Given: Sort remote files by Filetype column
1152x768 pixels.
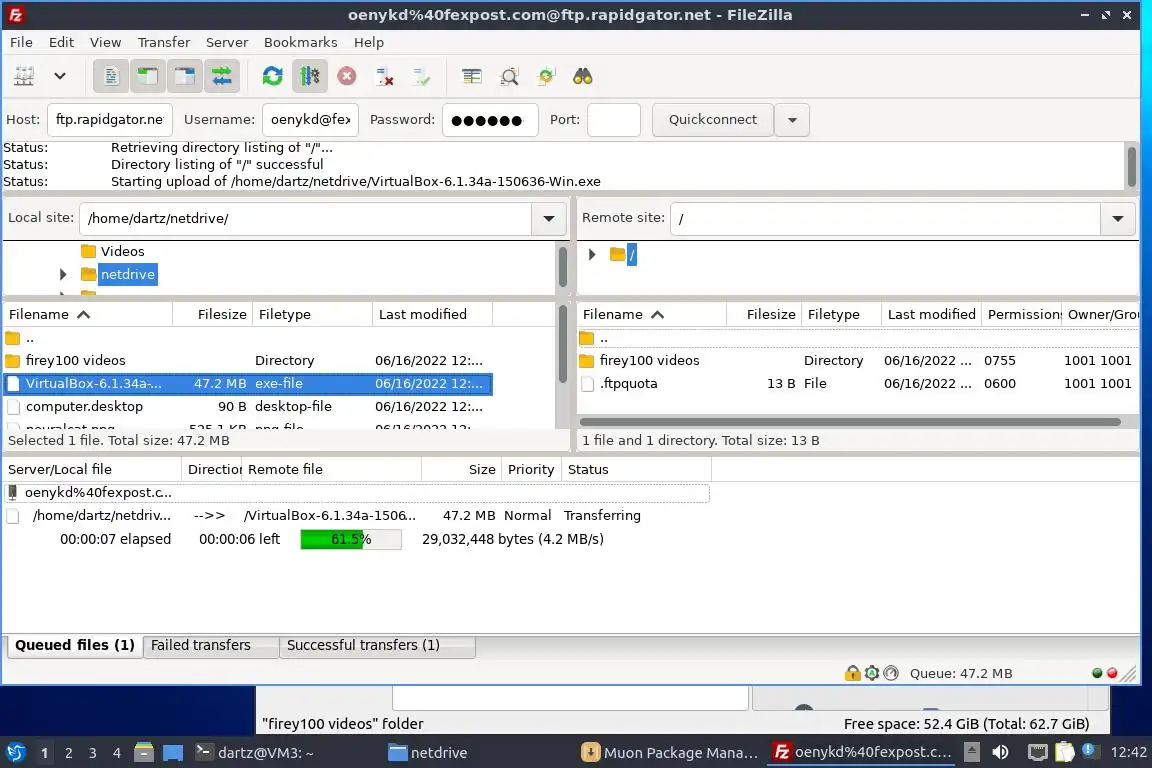Looking at the screenshot, I should pyautogui.click(x=841, y=315).
